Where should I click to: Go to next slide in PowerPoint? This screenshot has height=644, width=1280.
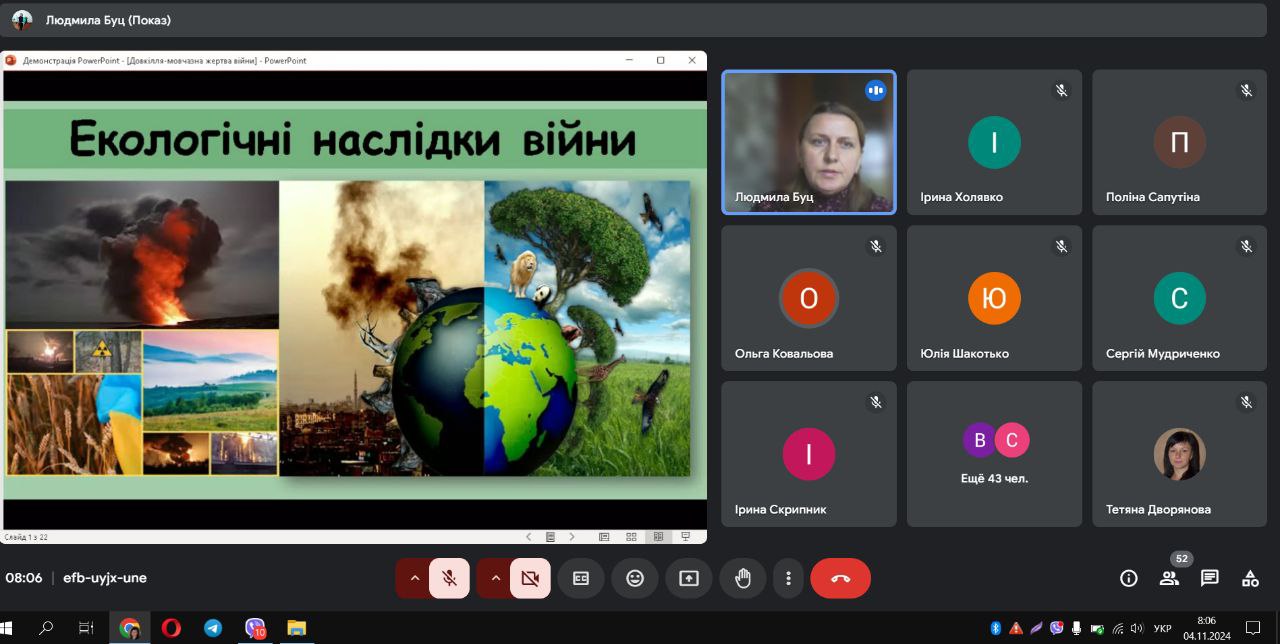tap(572, 537)
